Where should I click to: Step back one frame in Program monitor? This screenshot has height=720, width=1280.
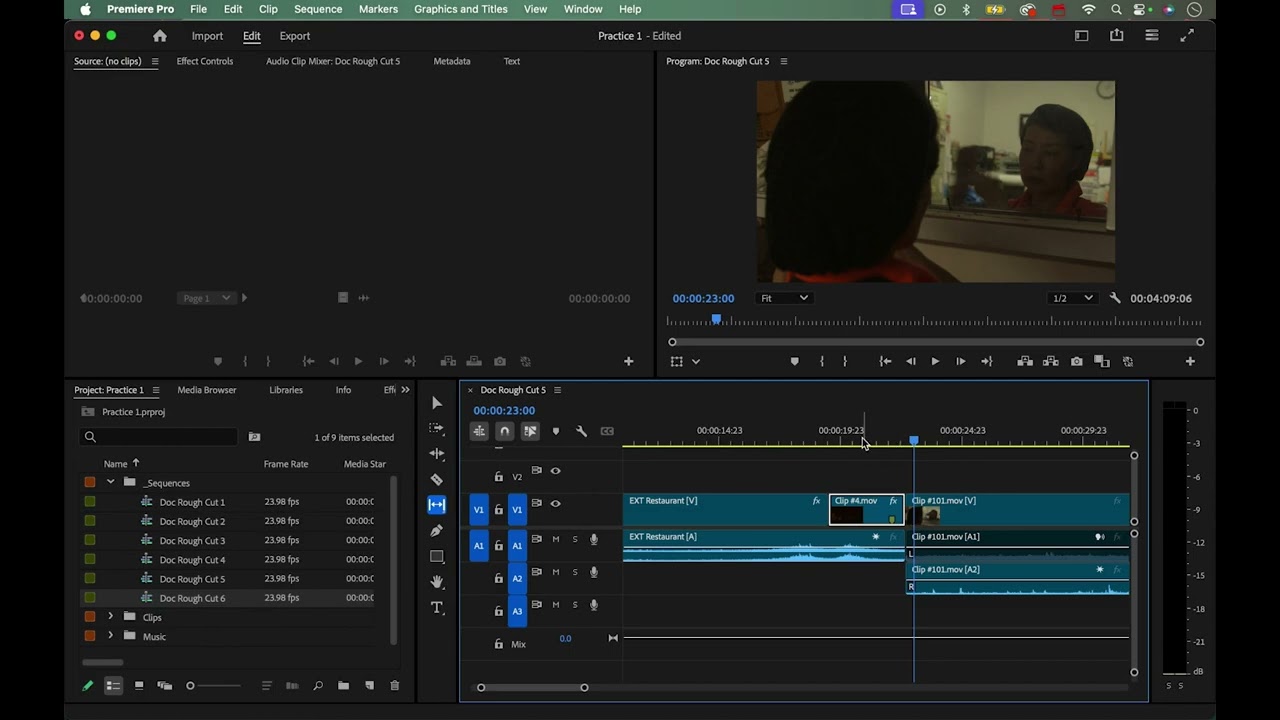coord(910,361)
